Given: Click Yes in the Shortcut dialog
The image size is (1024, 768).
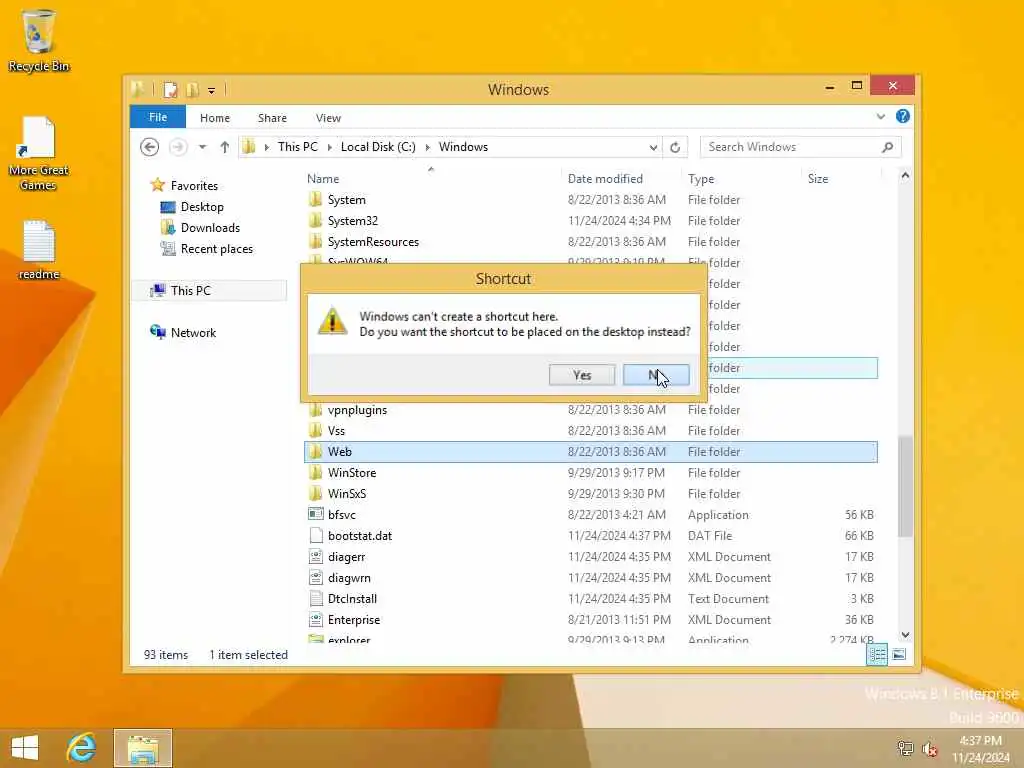Looking at the screenshot, I should pyautogui.click(x=581, y=375).
